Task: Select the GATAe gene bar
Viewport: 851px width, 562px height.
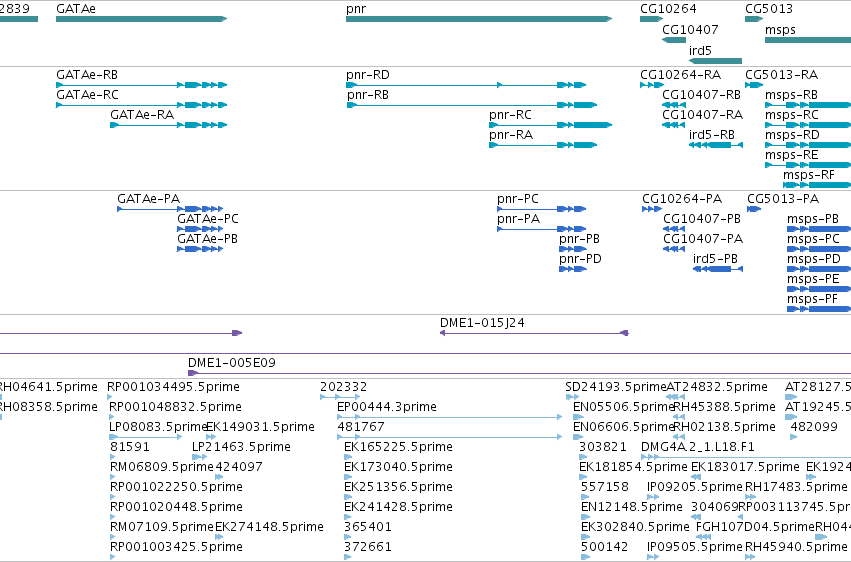Action: pyautogui.click(x=141, y=19)
